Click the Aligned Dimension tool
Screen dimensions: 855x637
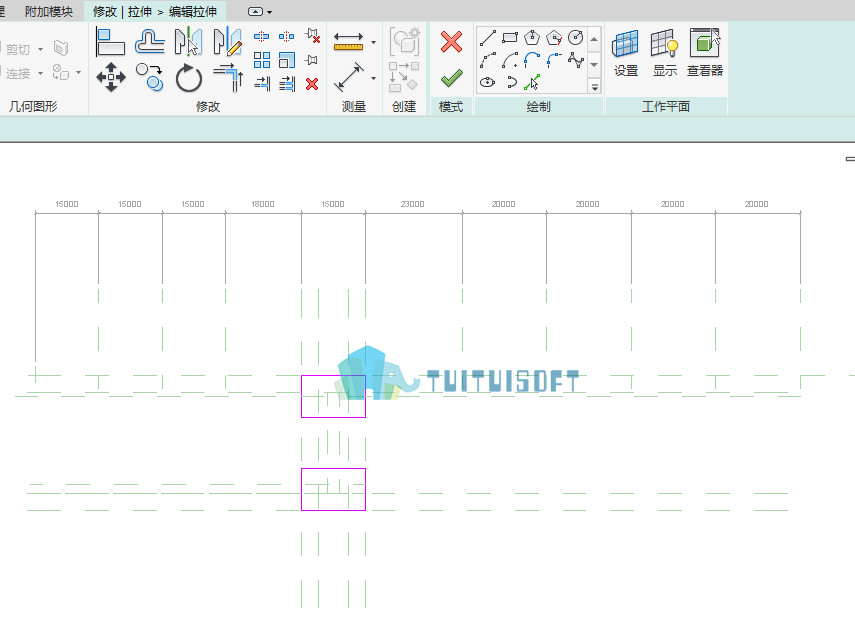point(348,77)
